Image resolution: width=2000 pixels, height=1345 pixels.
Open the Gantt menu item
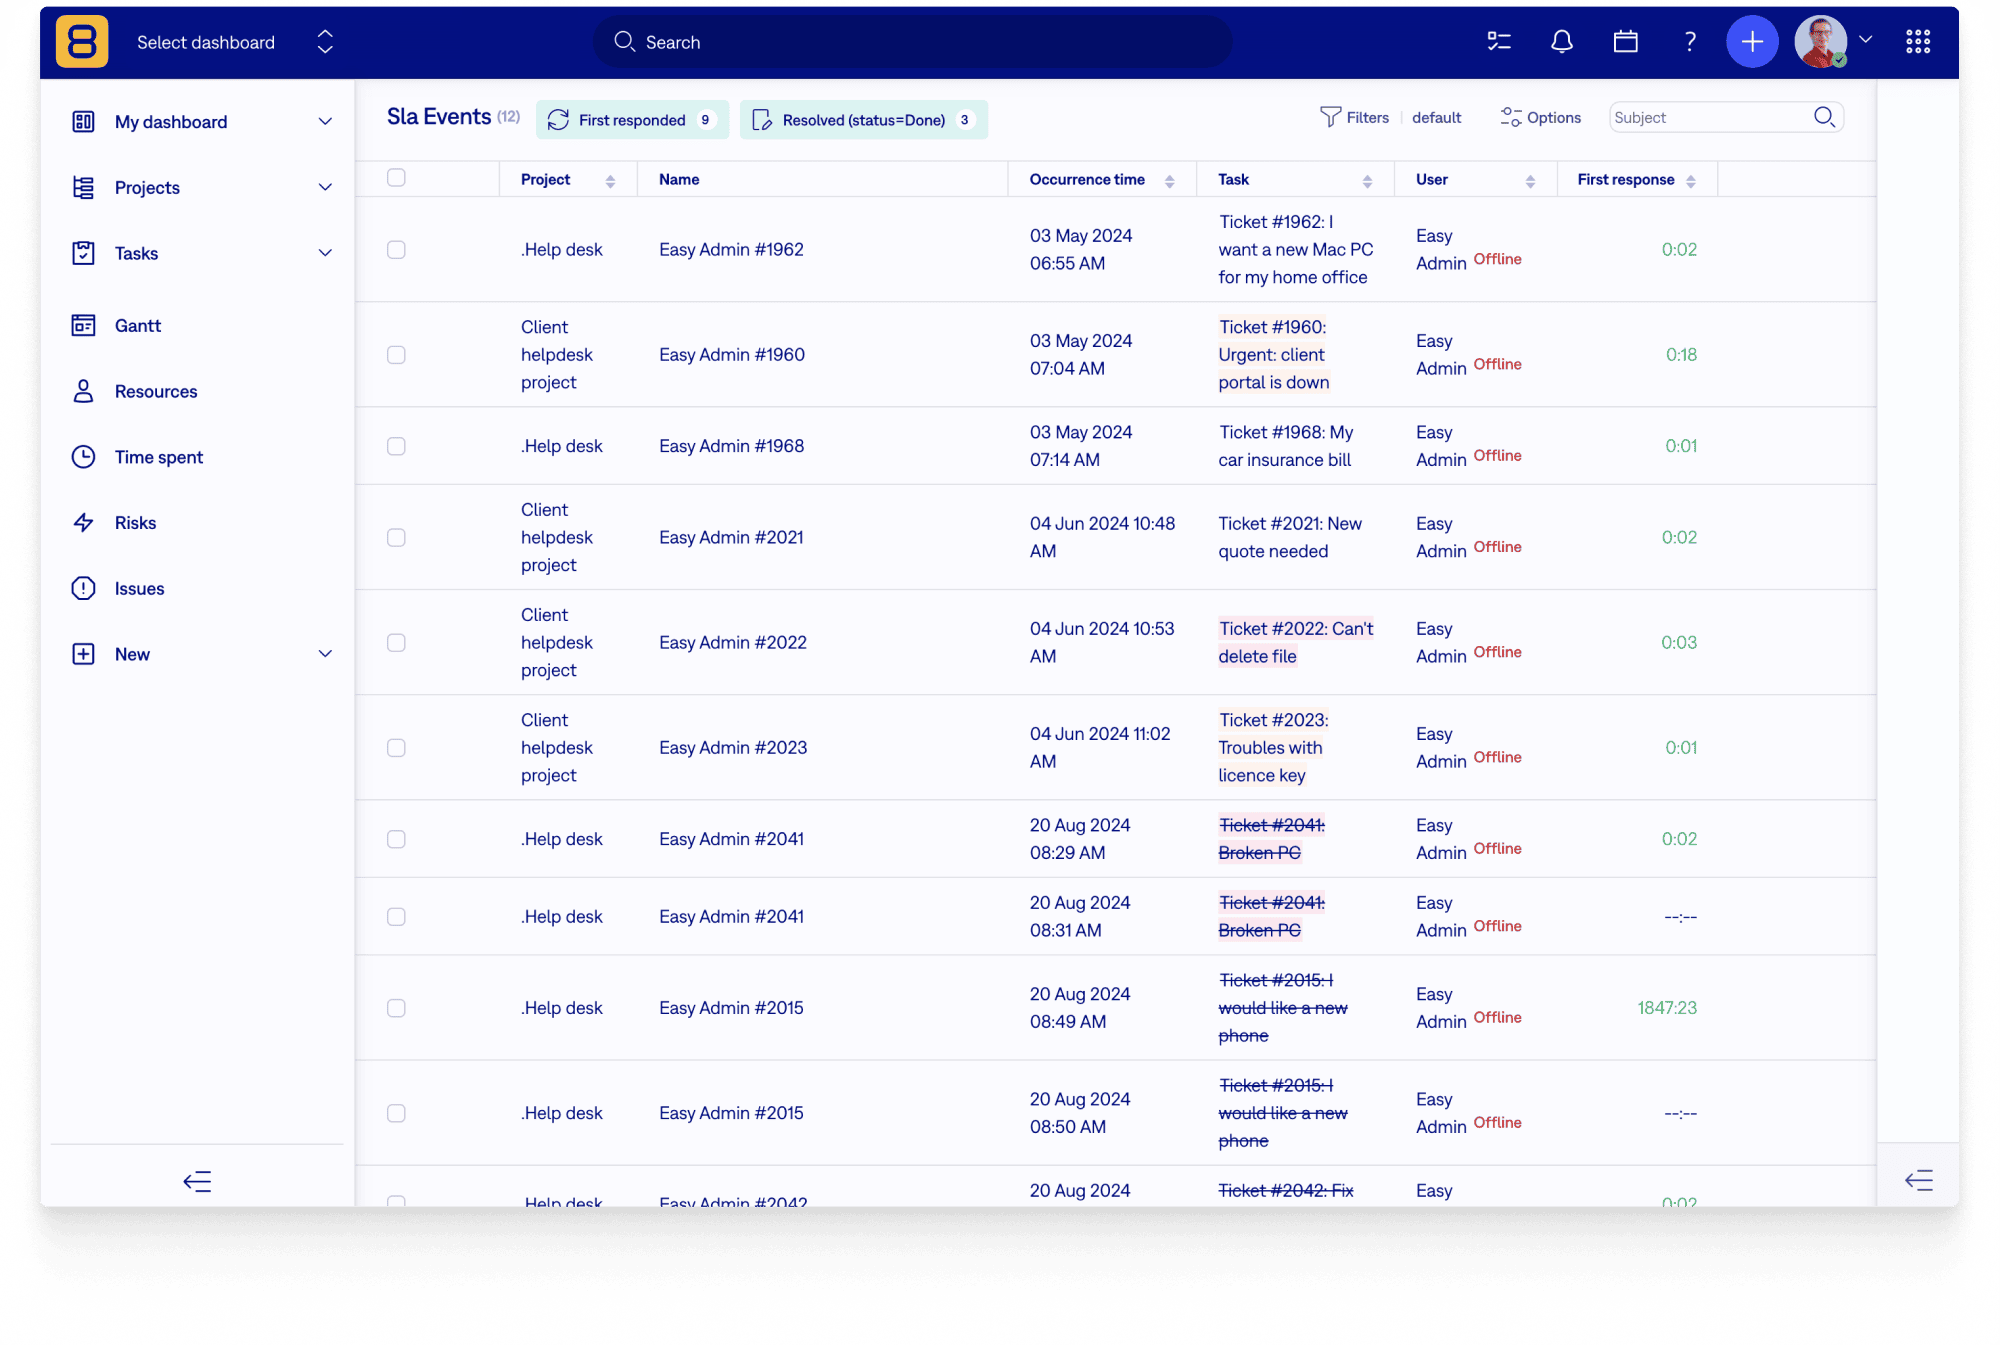[138, 326]
